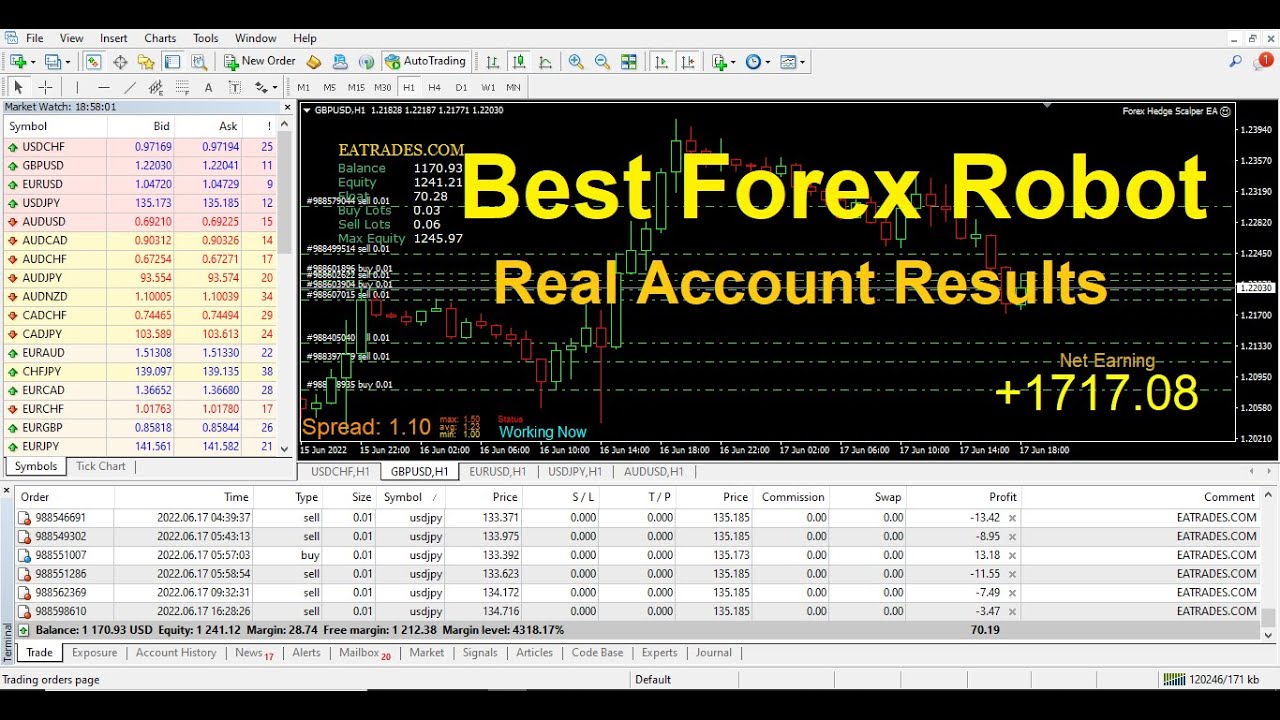
Task: Switch timeframe to MN
Action: coord(513,87)
